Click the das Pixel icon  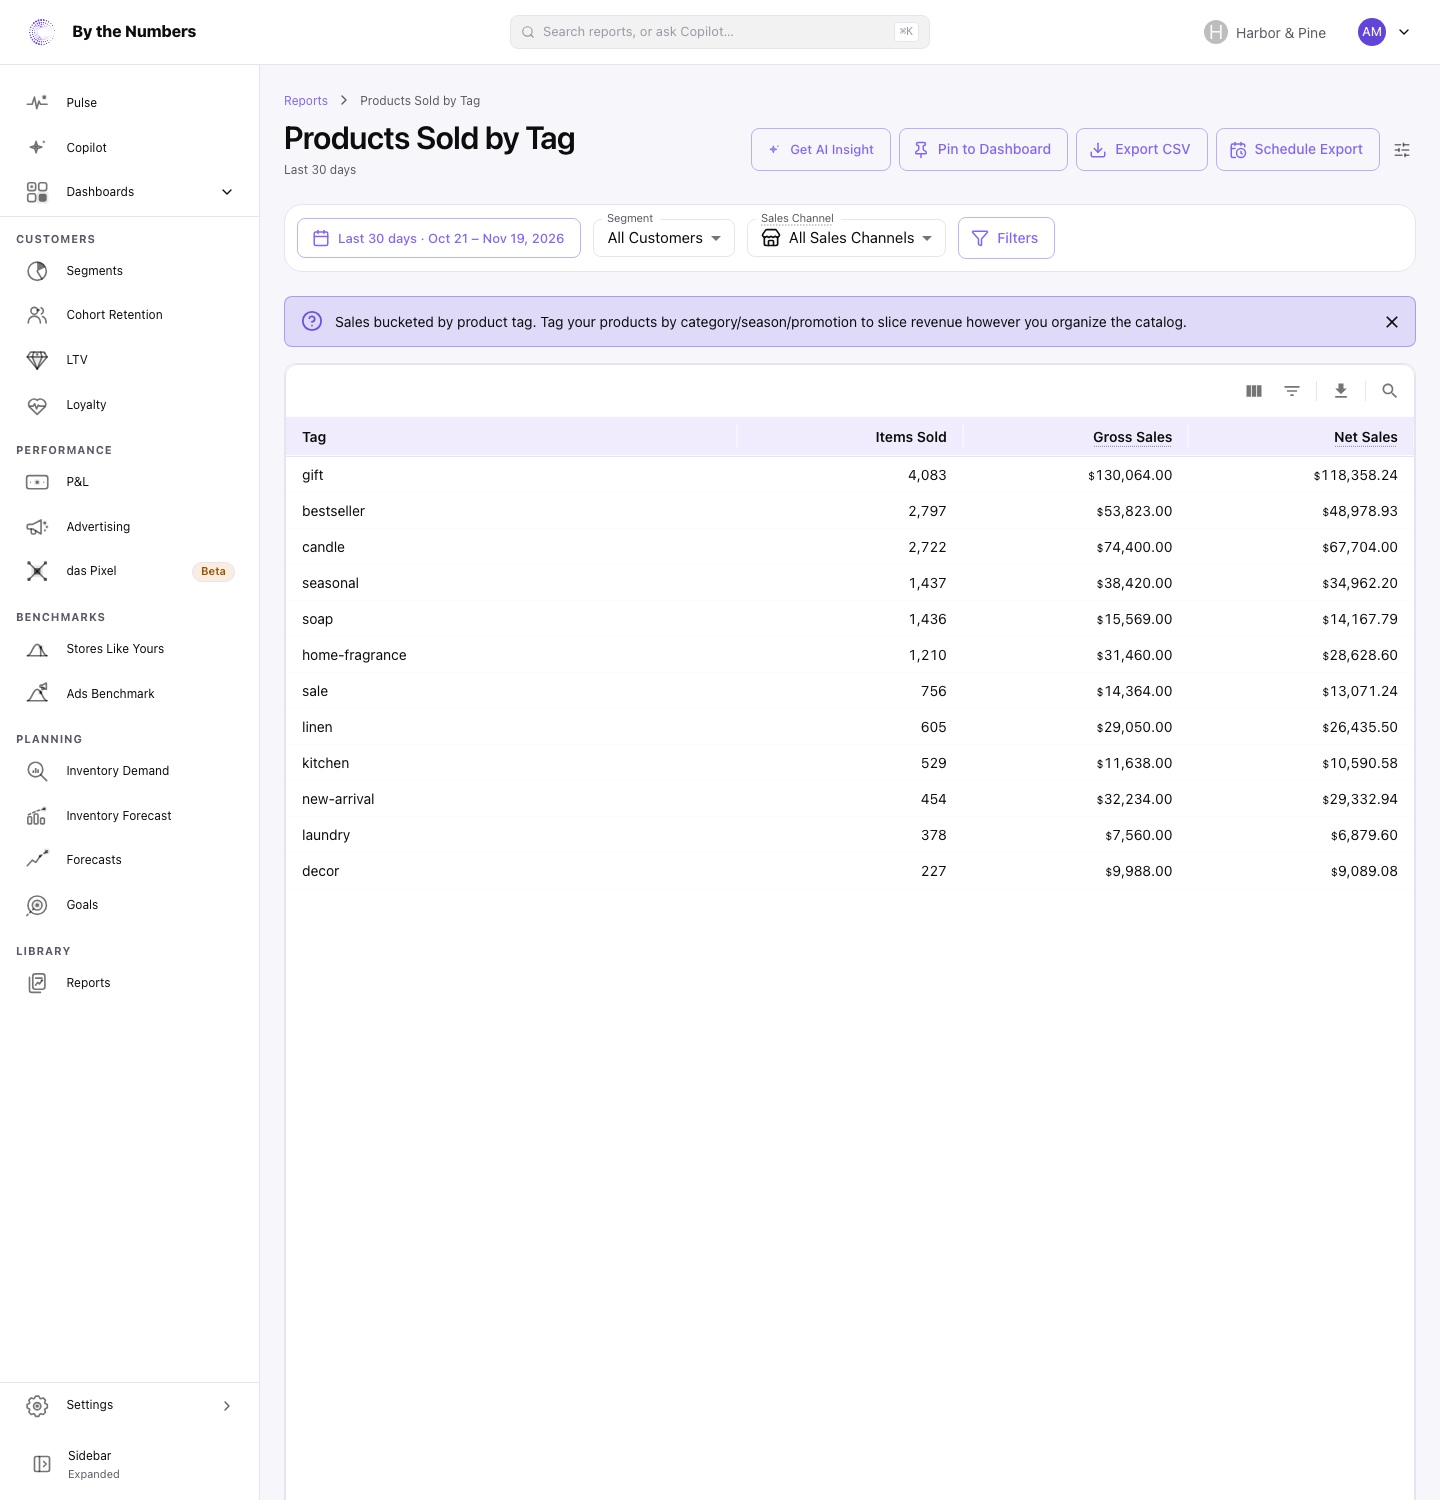37,571
